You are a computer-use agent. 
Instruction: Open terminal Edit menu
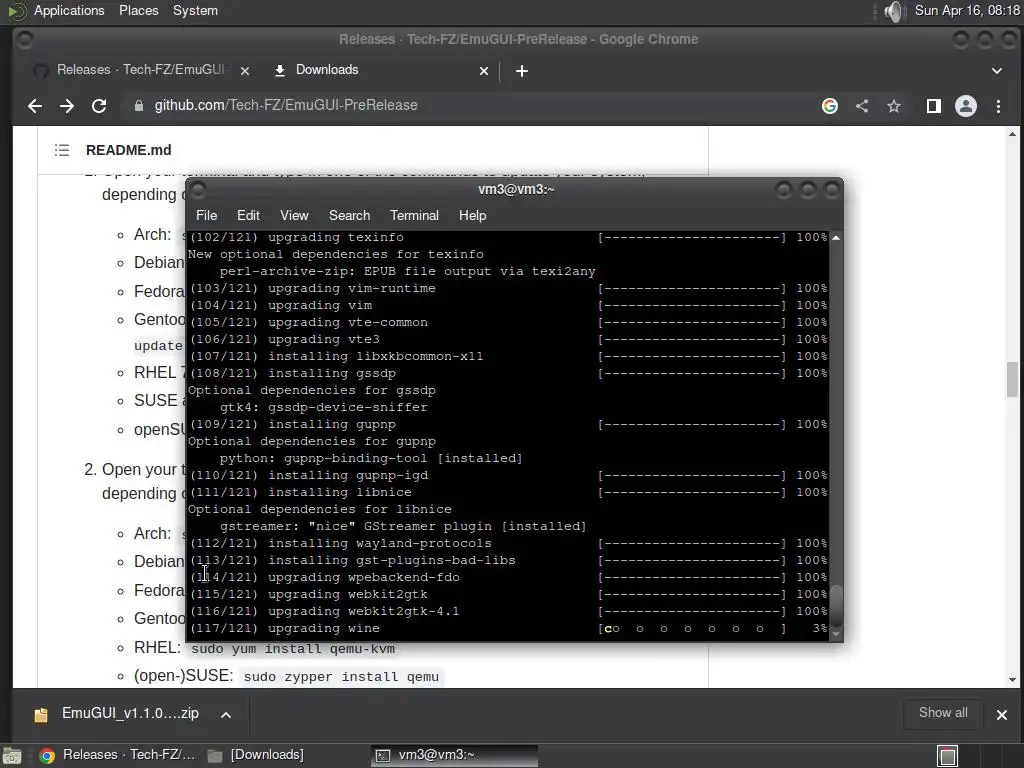point(248,216)
